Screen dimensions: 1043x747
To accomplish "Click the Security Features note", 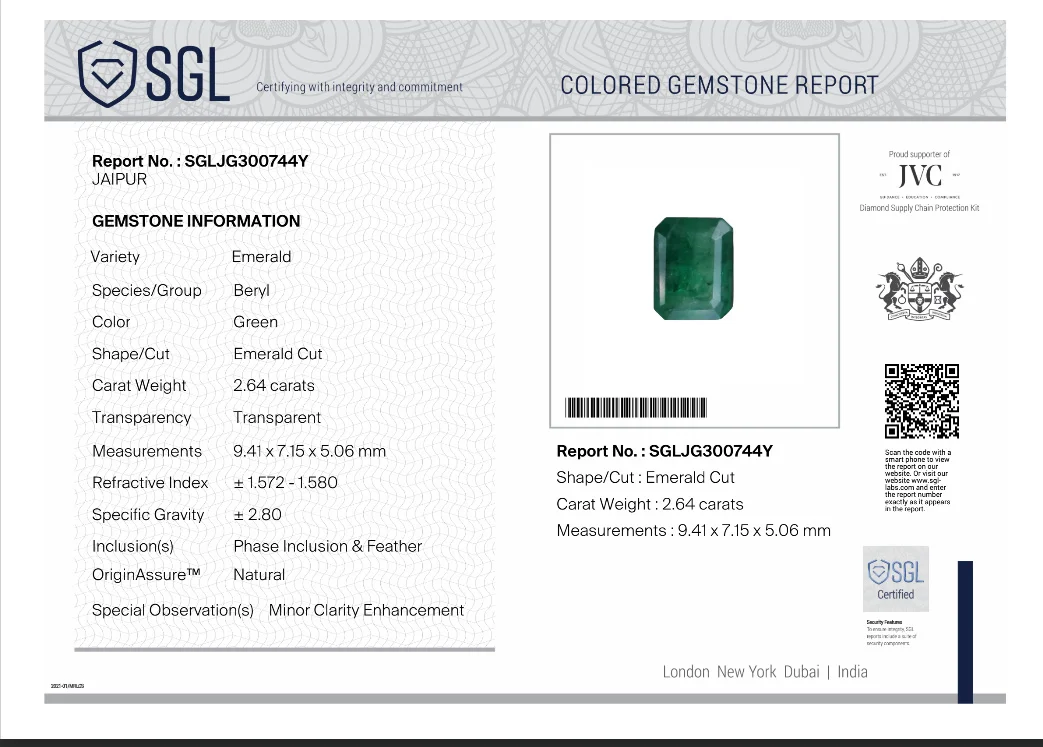I will 891,633.
